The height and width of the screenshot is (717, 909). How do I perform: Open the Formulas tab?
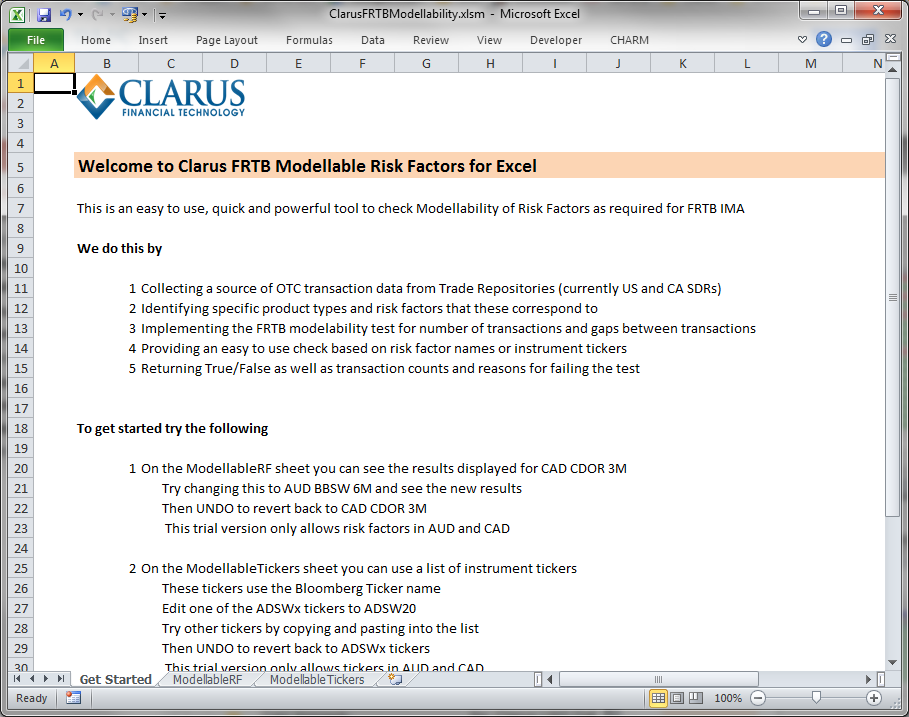click(x=309, y=40)
